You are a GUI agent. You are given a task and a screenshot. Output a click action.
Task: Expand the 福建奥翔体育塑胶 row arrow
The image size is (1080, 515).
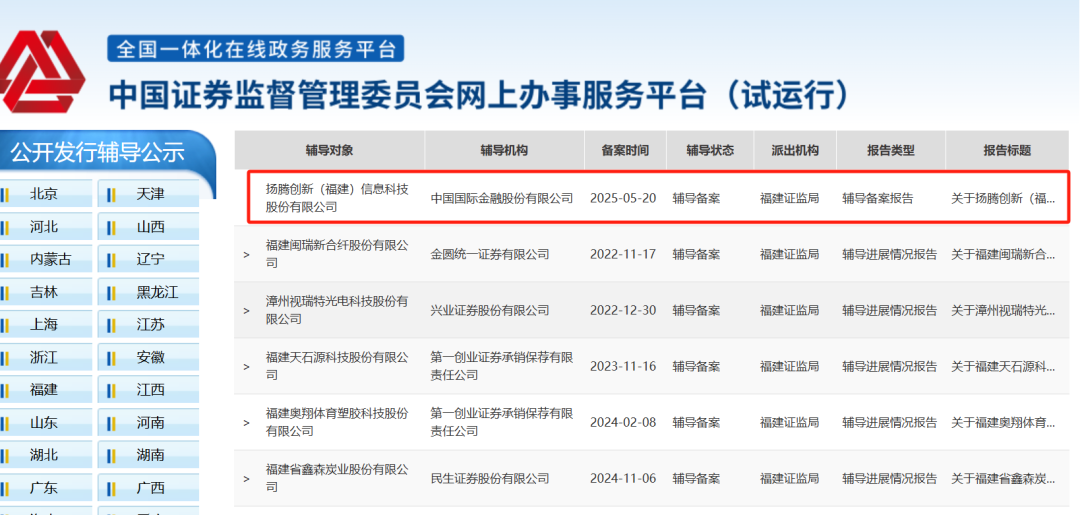[x=247, y=423]
